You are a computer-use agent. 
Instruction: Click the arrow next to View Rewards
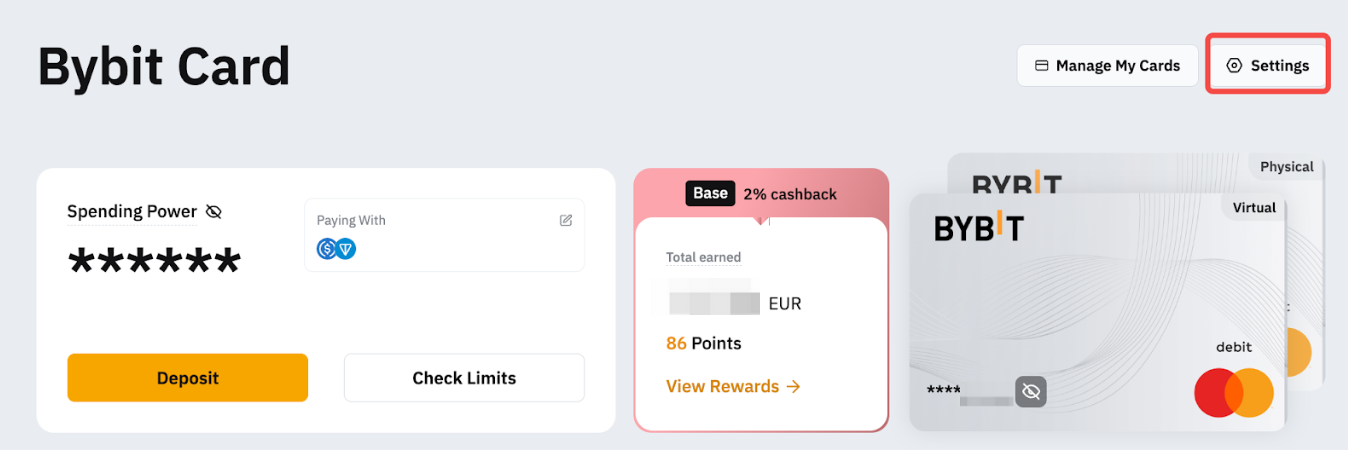(x=794, y=387)
